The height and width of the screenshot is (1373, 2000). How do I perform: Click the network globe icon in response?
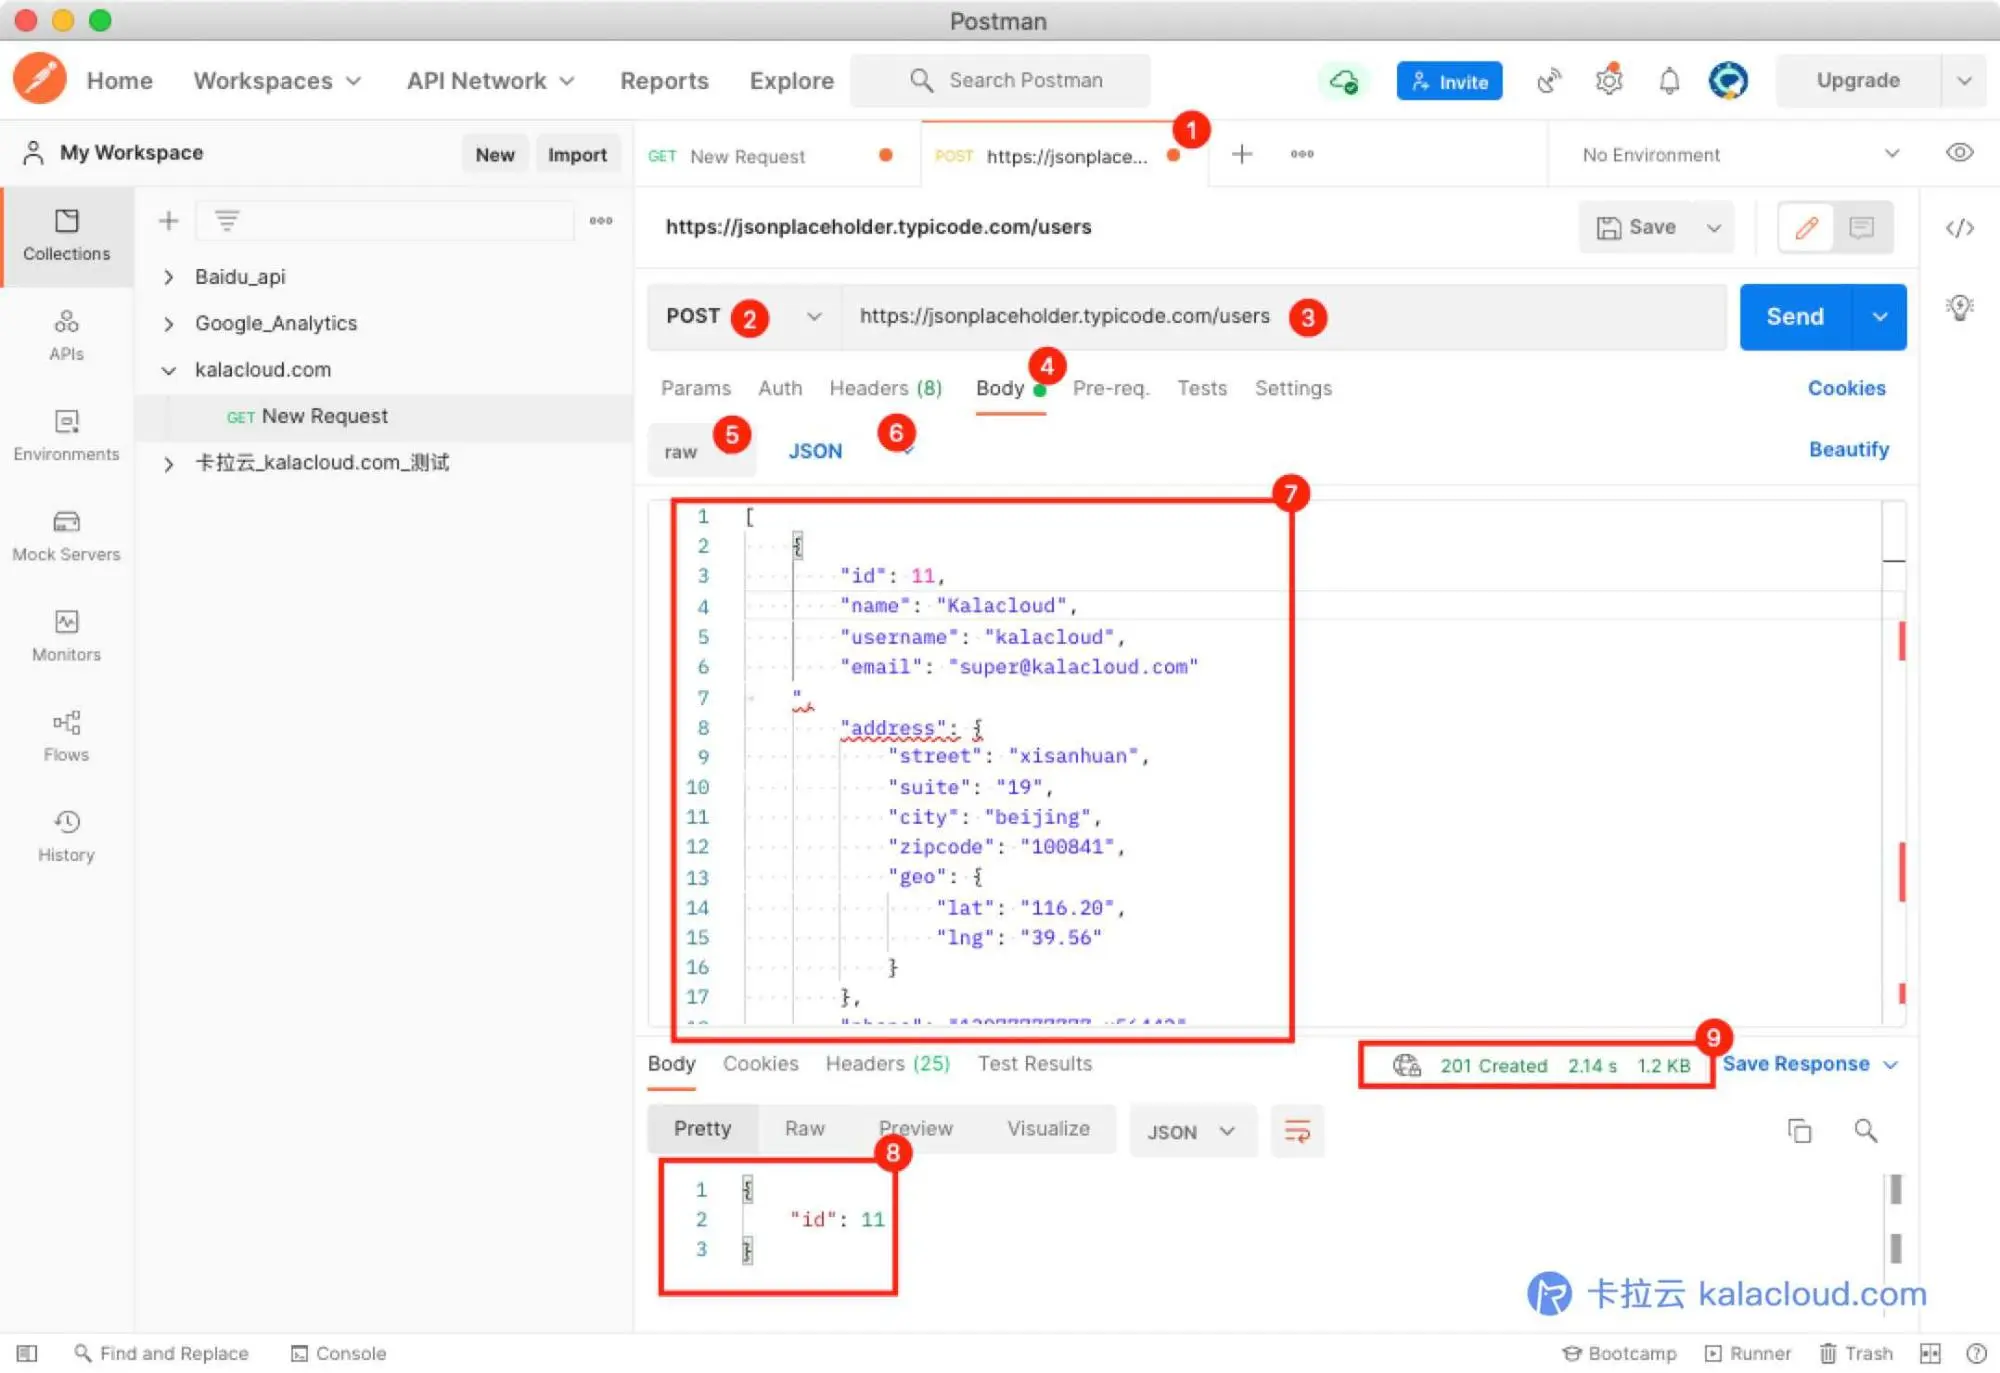pyautogui.click(x=1407, y=1065)
